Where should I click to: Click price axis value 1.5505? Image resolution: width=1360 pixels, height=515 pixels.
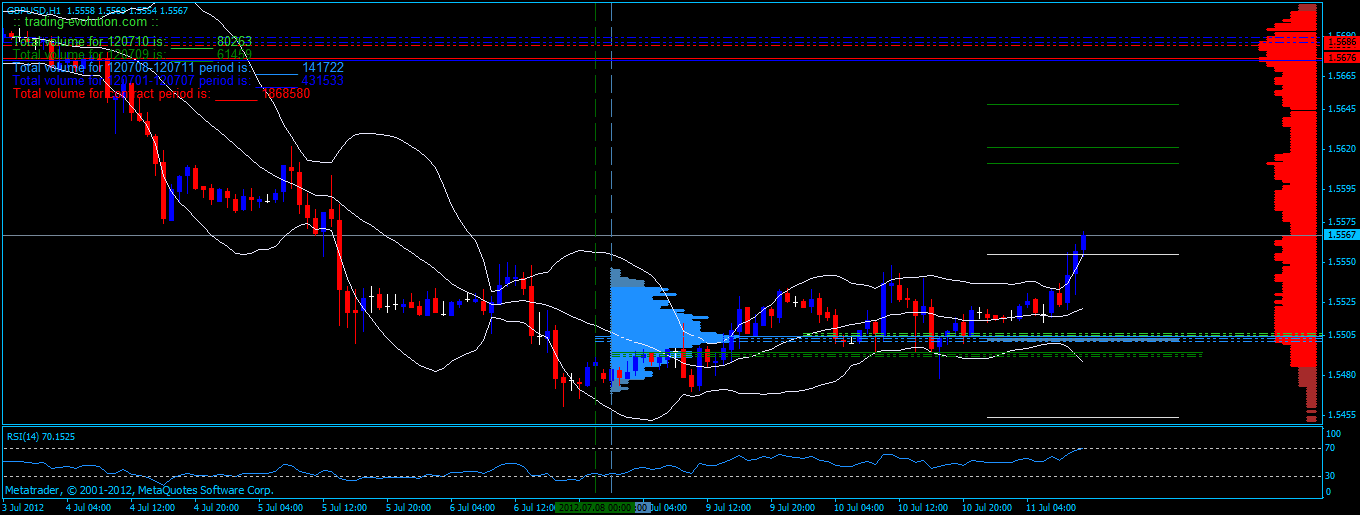1341,334
